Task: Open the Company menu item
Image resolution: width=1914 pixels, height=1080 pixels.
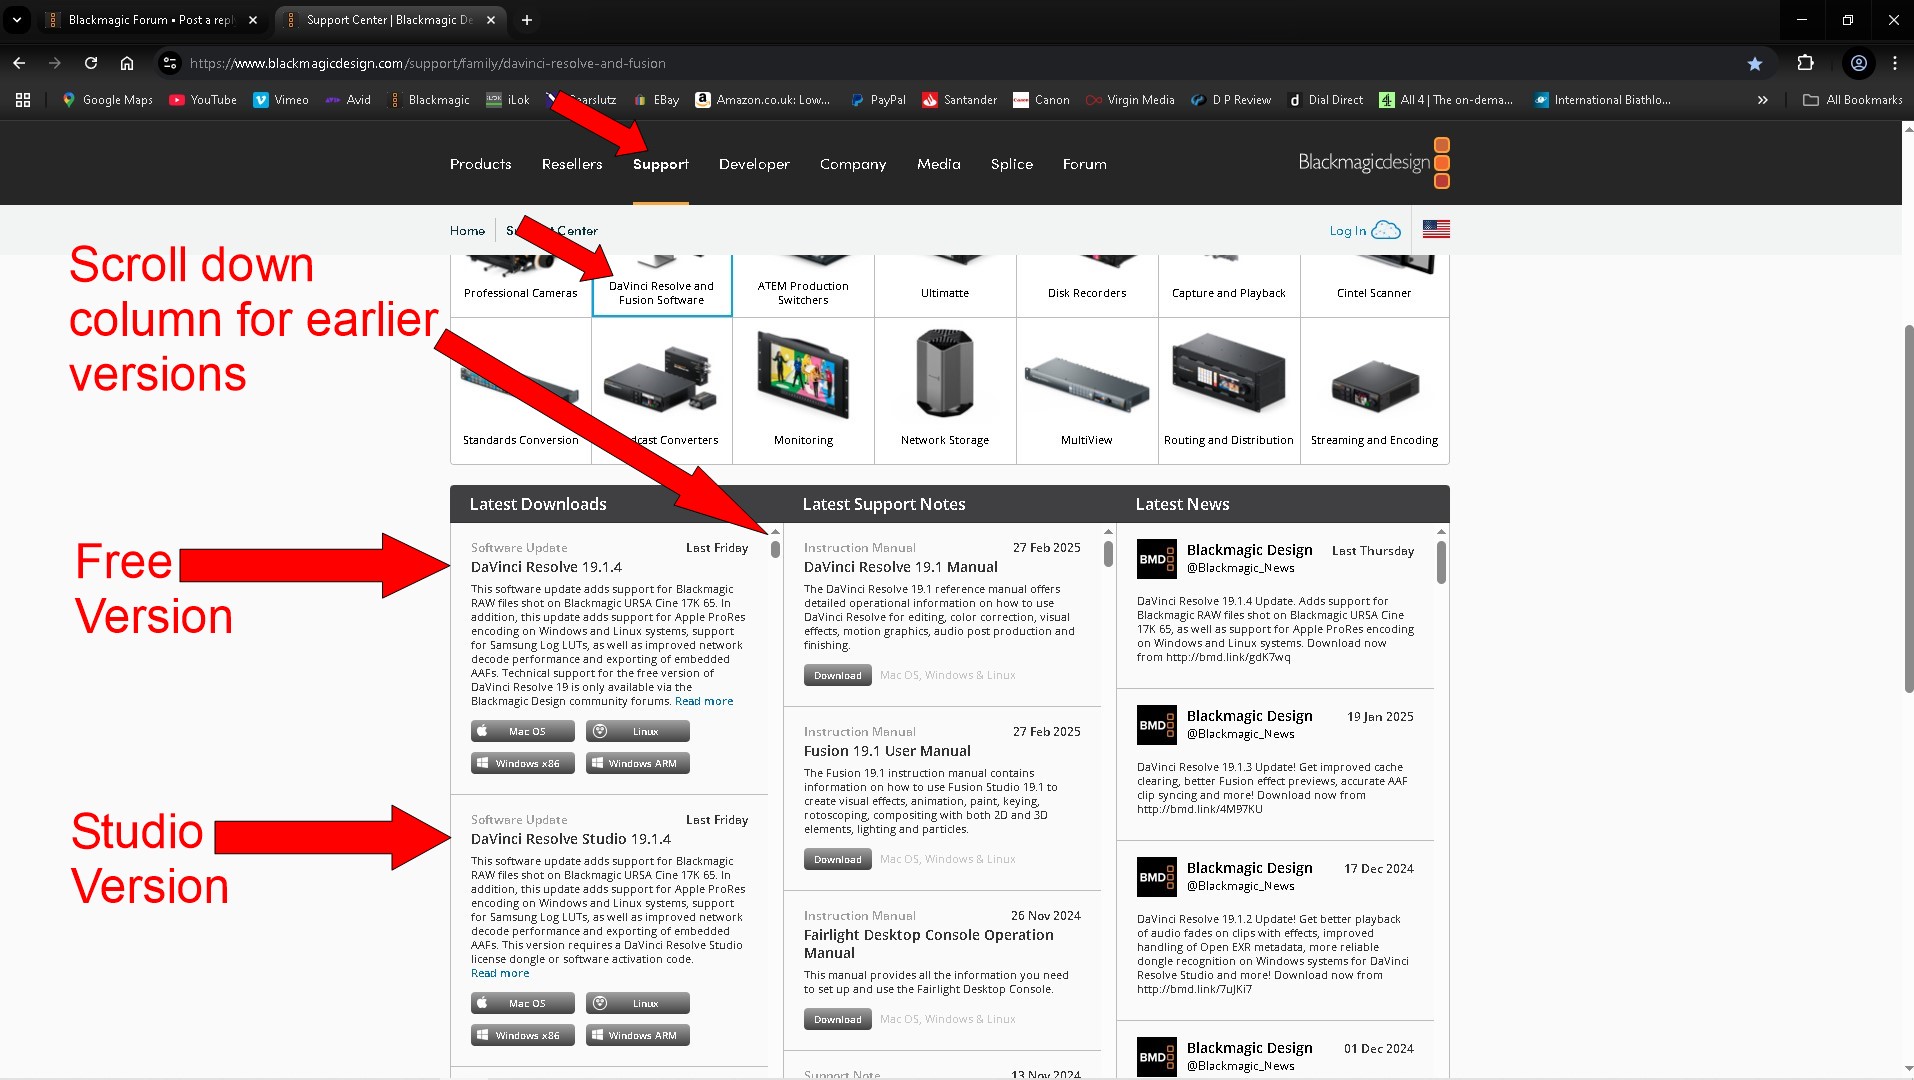Action: pos(853,164)
